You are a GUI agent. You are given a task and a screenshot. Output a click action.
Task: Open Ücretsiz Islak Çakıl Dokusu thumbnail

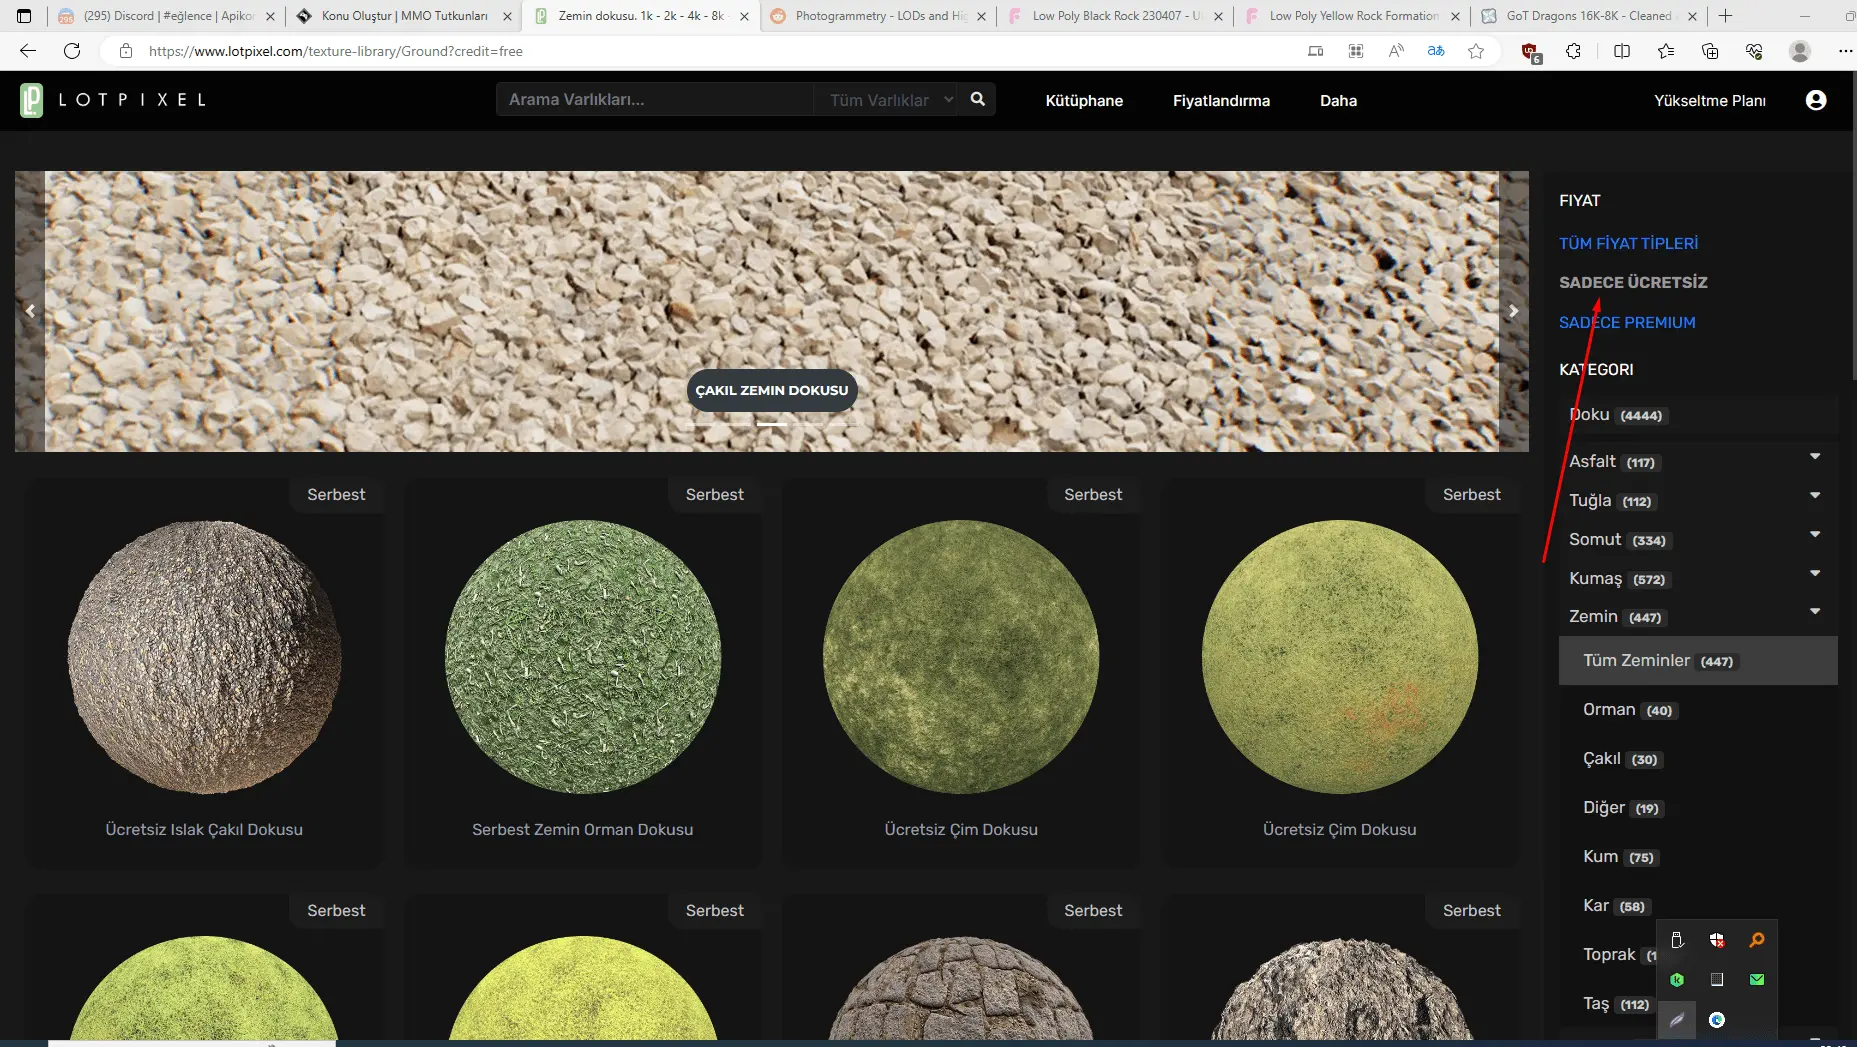click(204, 657)
